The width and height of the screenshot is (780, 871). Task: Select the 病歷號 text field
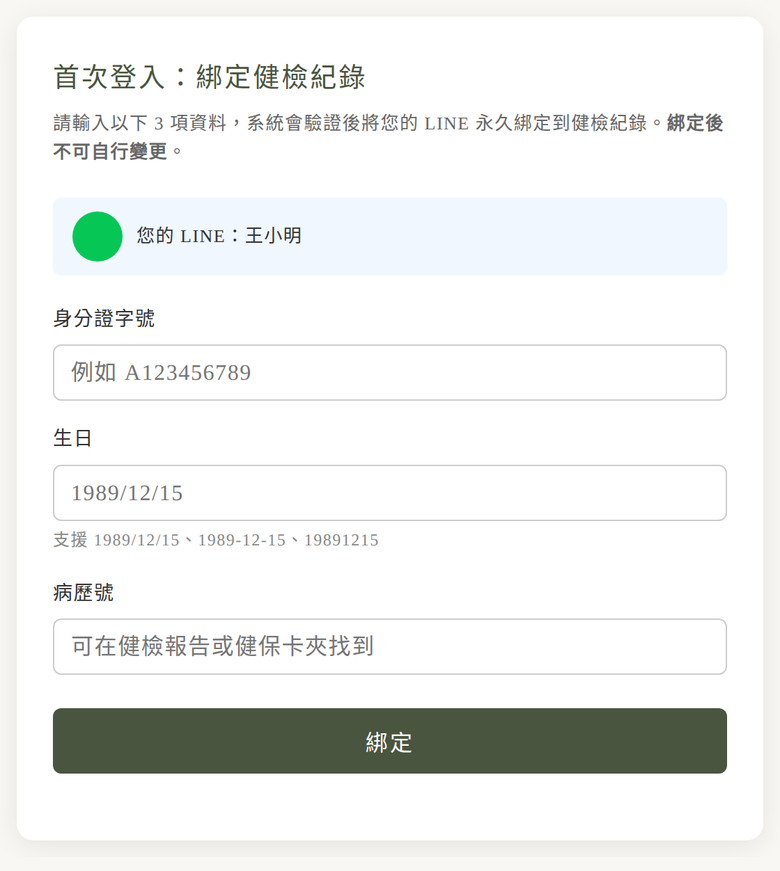pos(389,647)
